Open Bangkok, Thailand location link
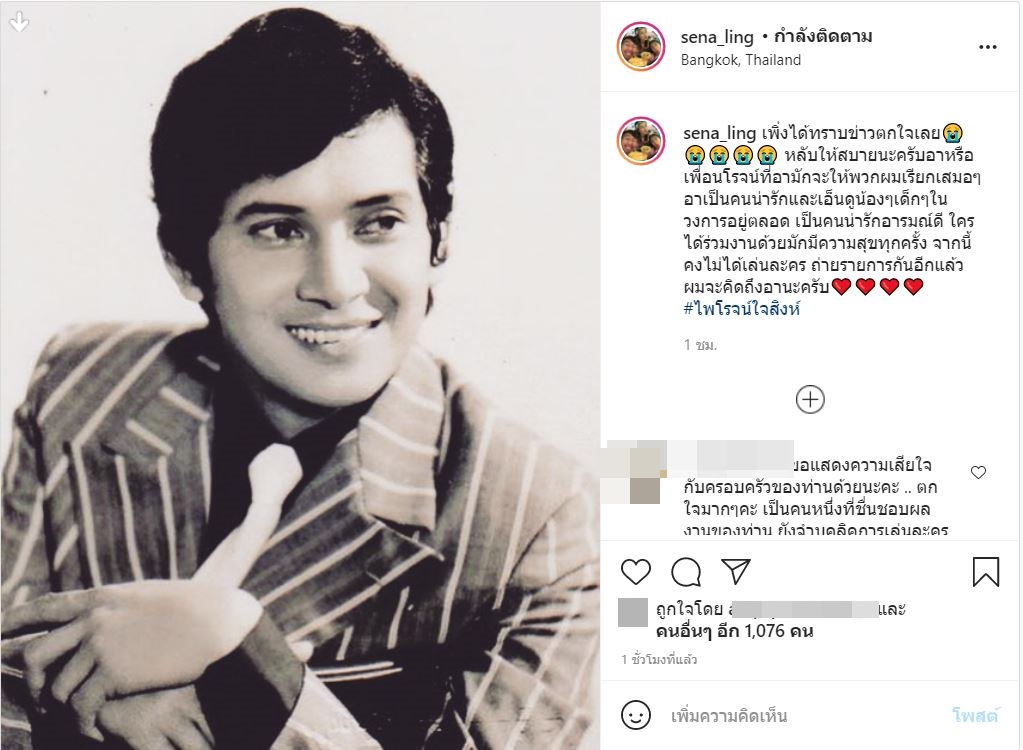Screen dimensions: 1023x750 tap(741, 60)
